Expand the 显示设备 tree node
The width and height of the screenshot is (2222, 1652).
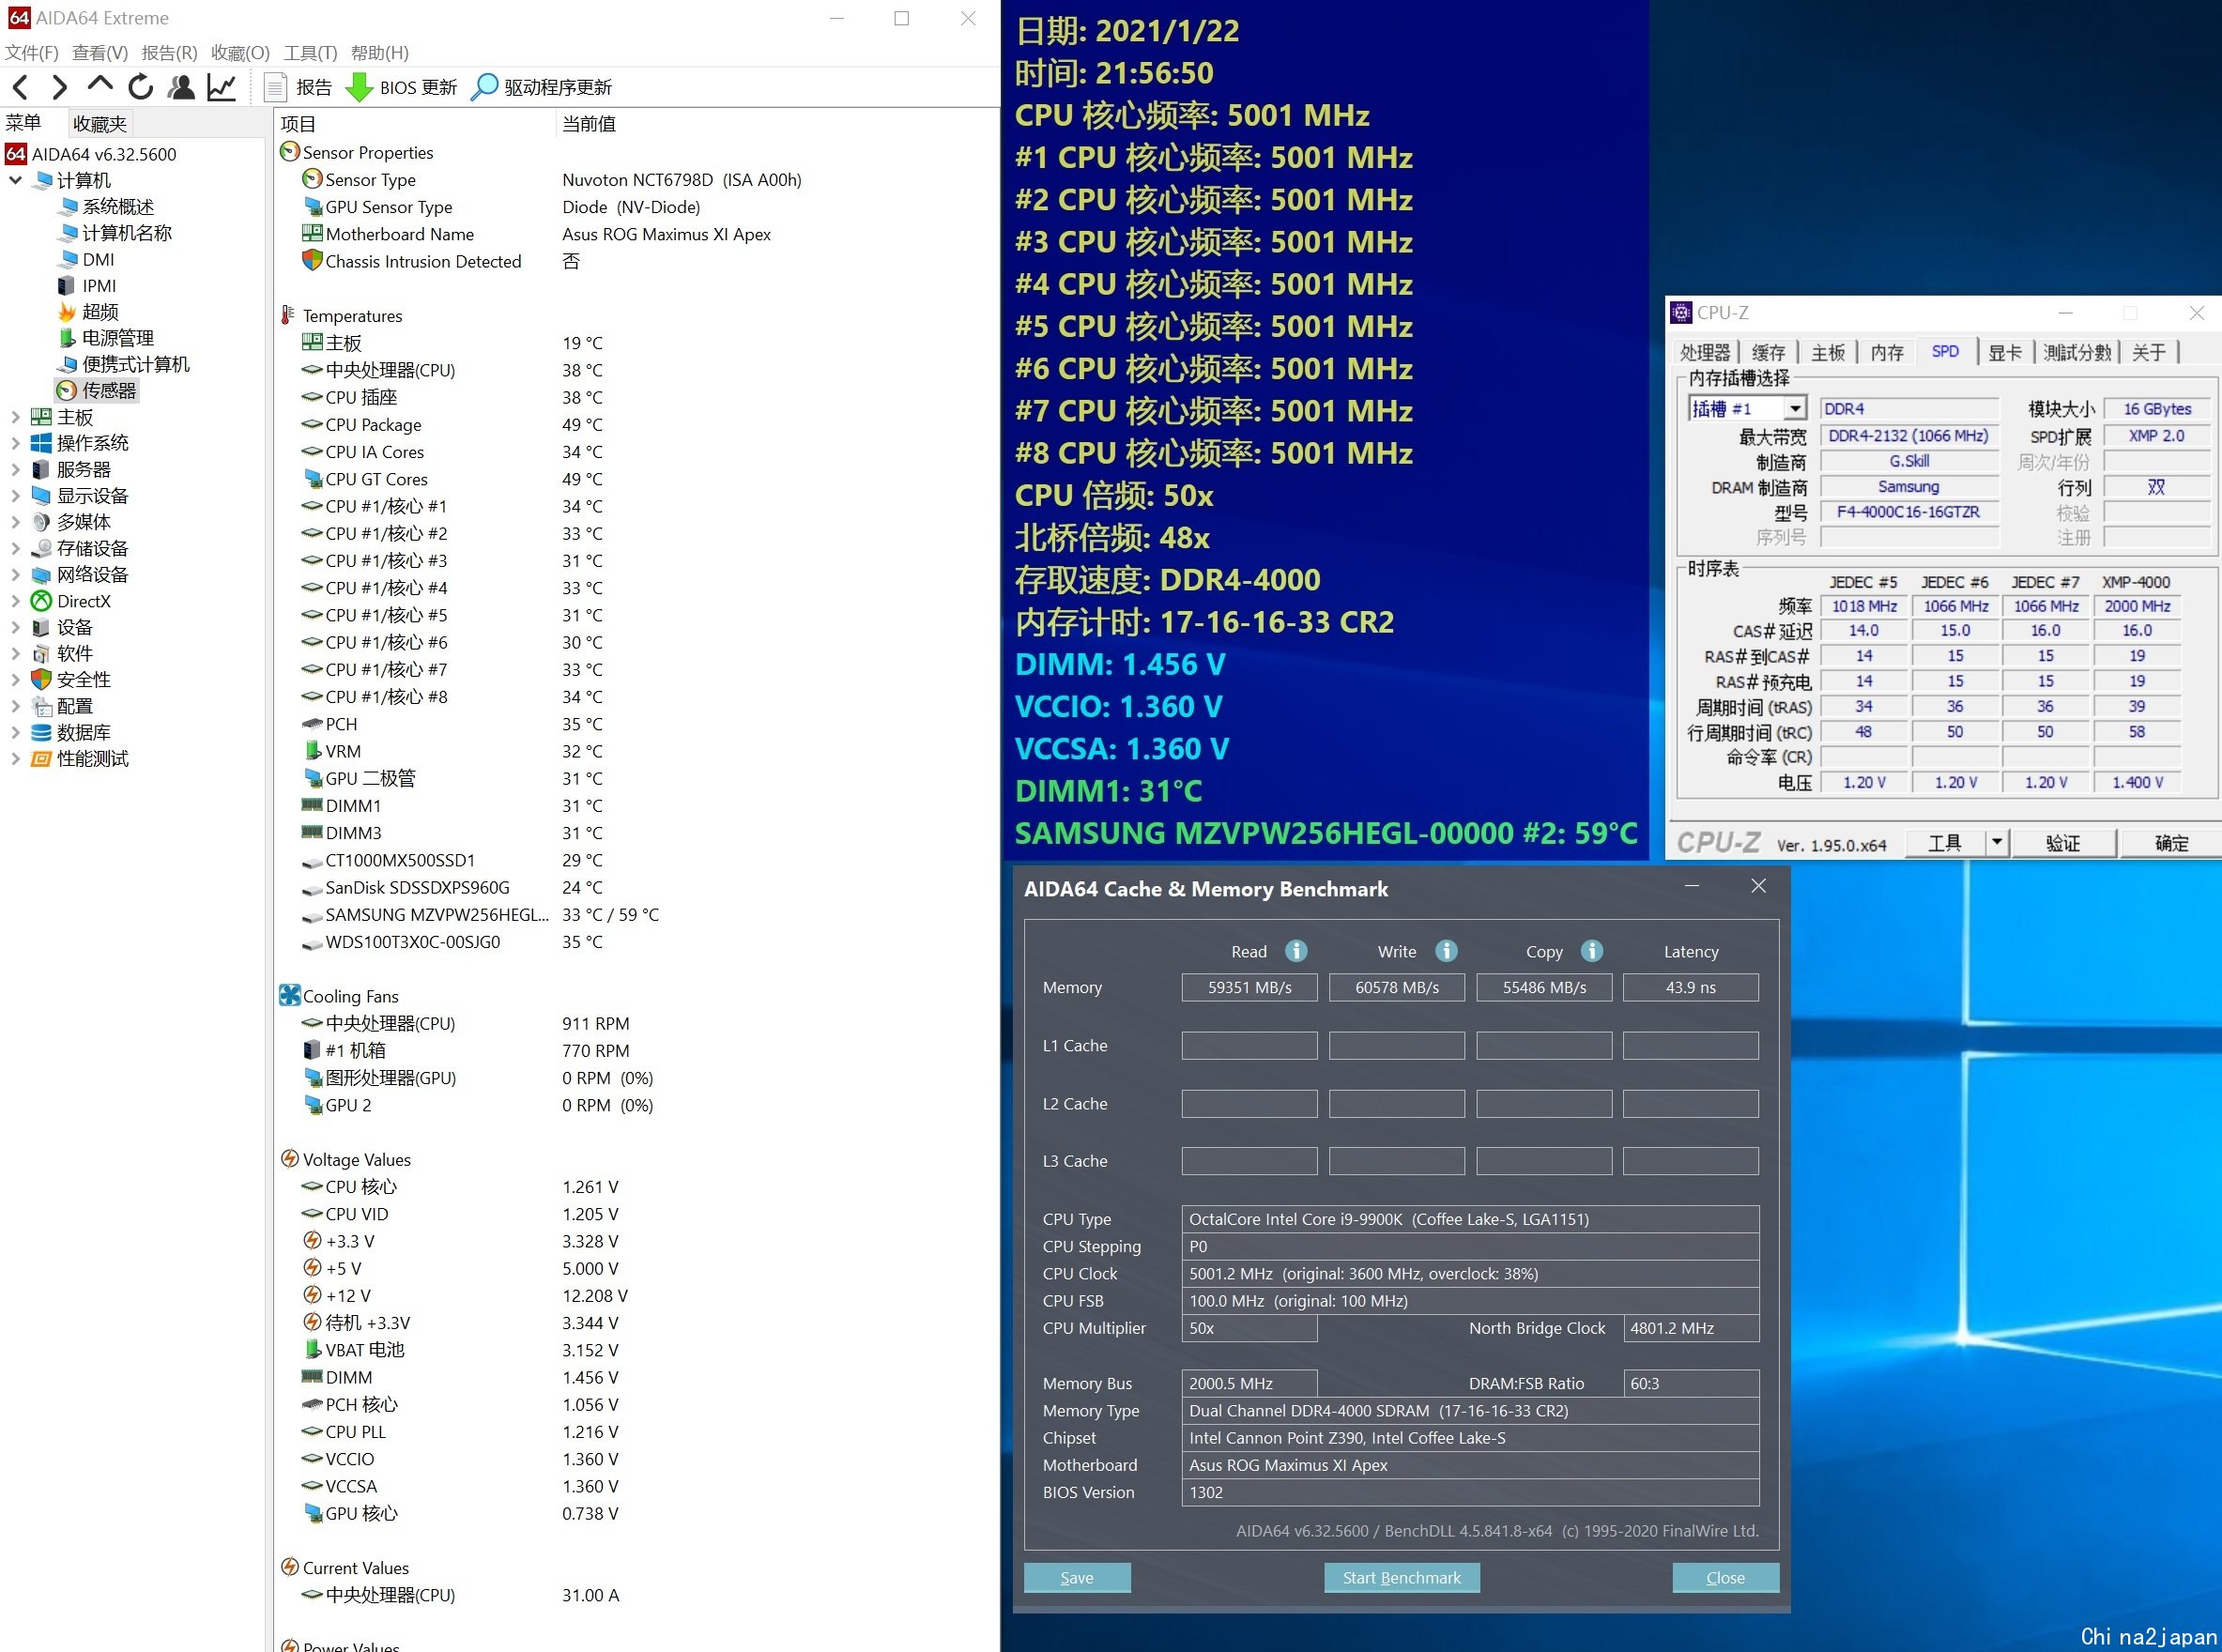point(15,496)
